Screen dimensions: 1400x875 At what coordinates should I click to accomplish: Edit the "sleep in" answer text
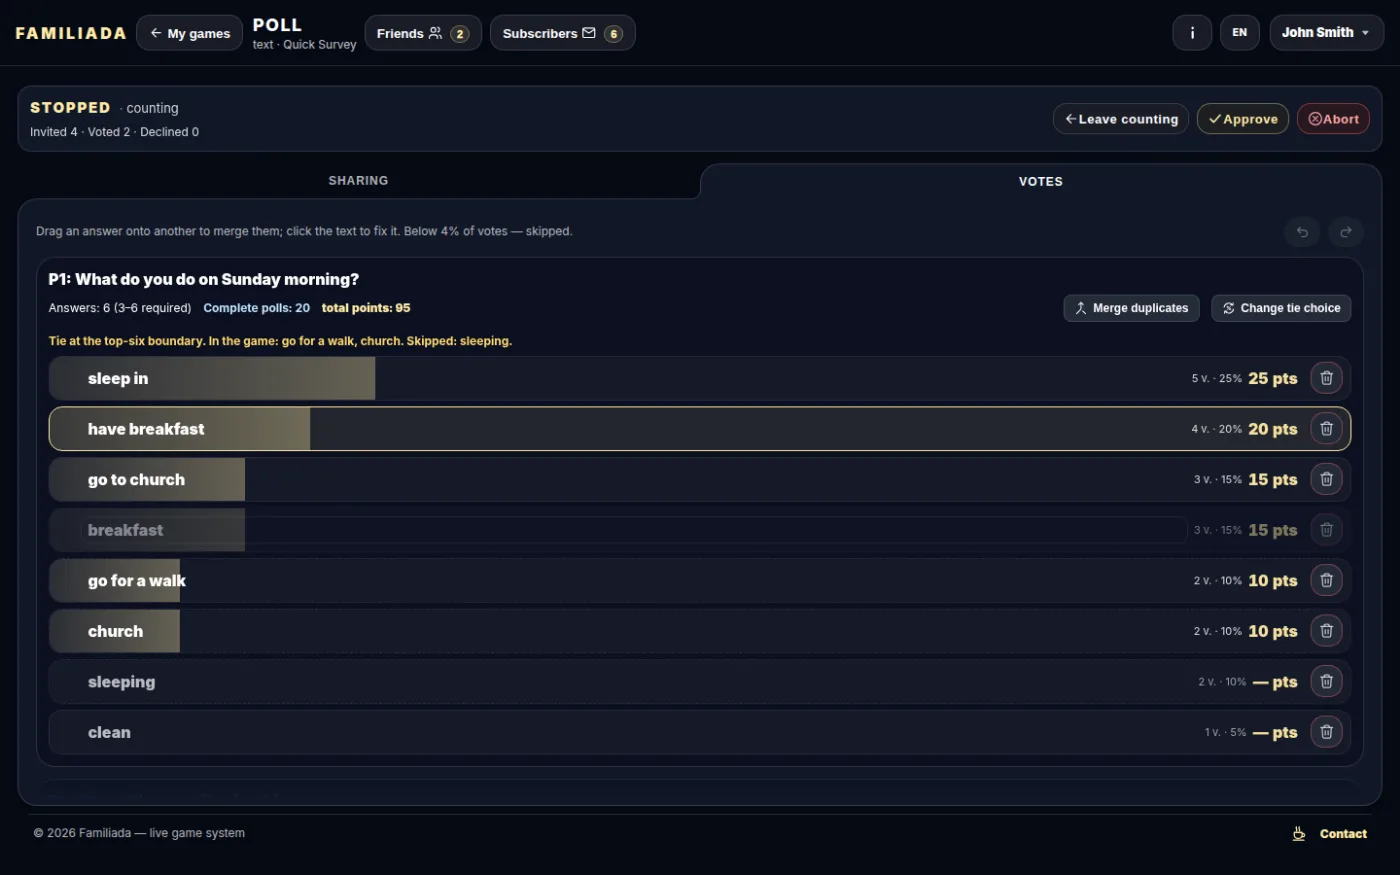coord(118,378)
